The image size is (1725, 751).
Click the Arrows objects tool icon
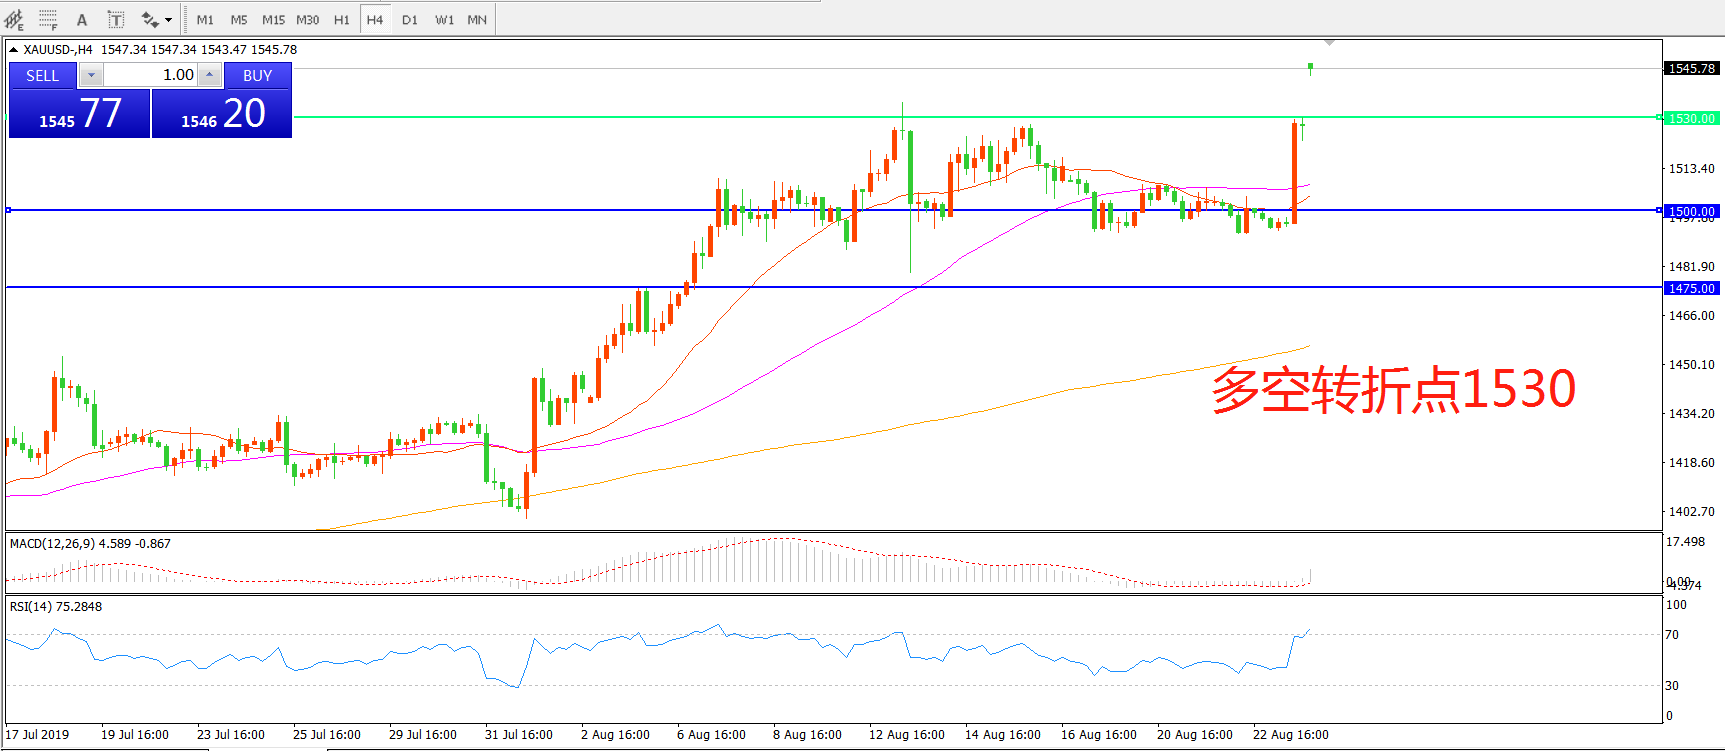pos(150,19)
